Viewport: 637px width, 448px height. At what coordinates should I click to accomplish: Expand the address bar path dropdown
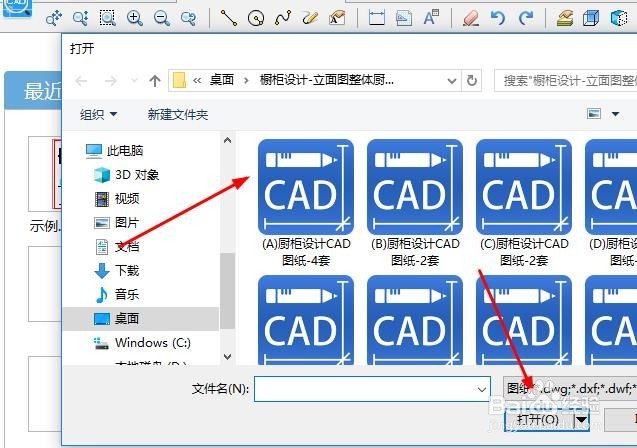click(452, 81)
